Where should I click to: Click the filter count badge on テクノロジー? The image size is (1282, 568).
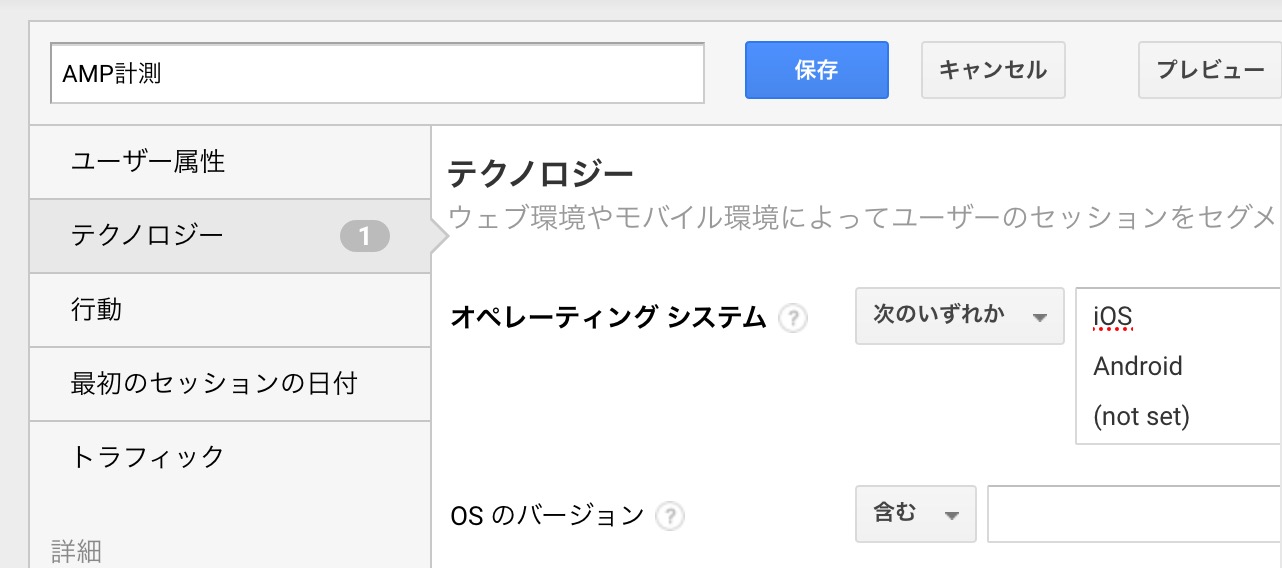(365, 236)
